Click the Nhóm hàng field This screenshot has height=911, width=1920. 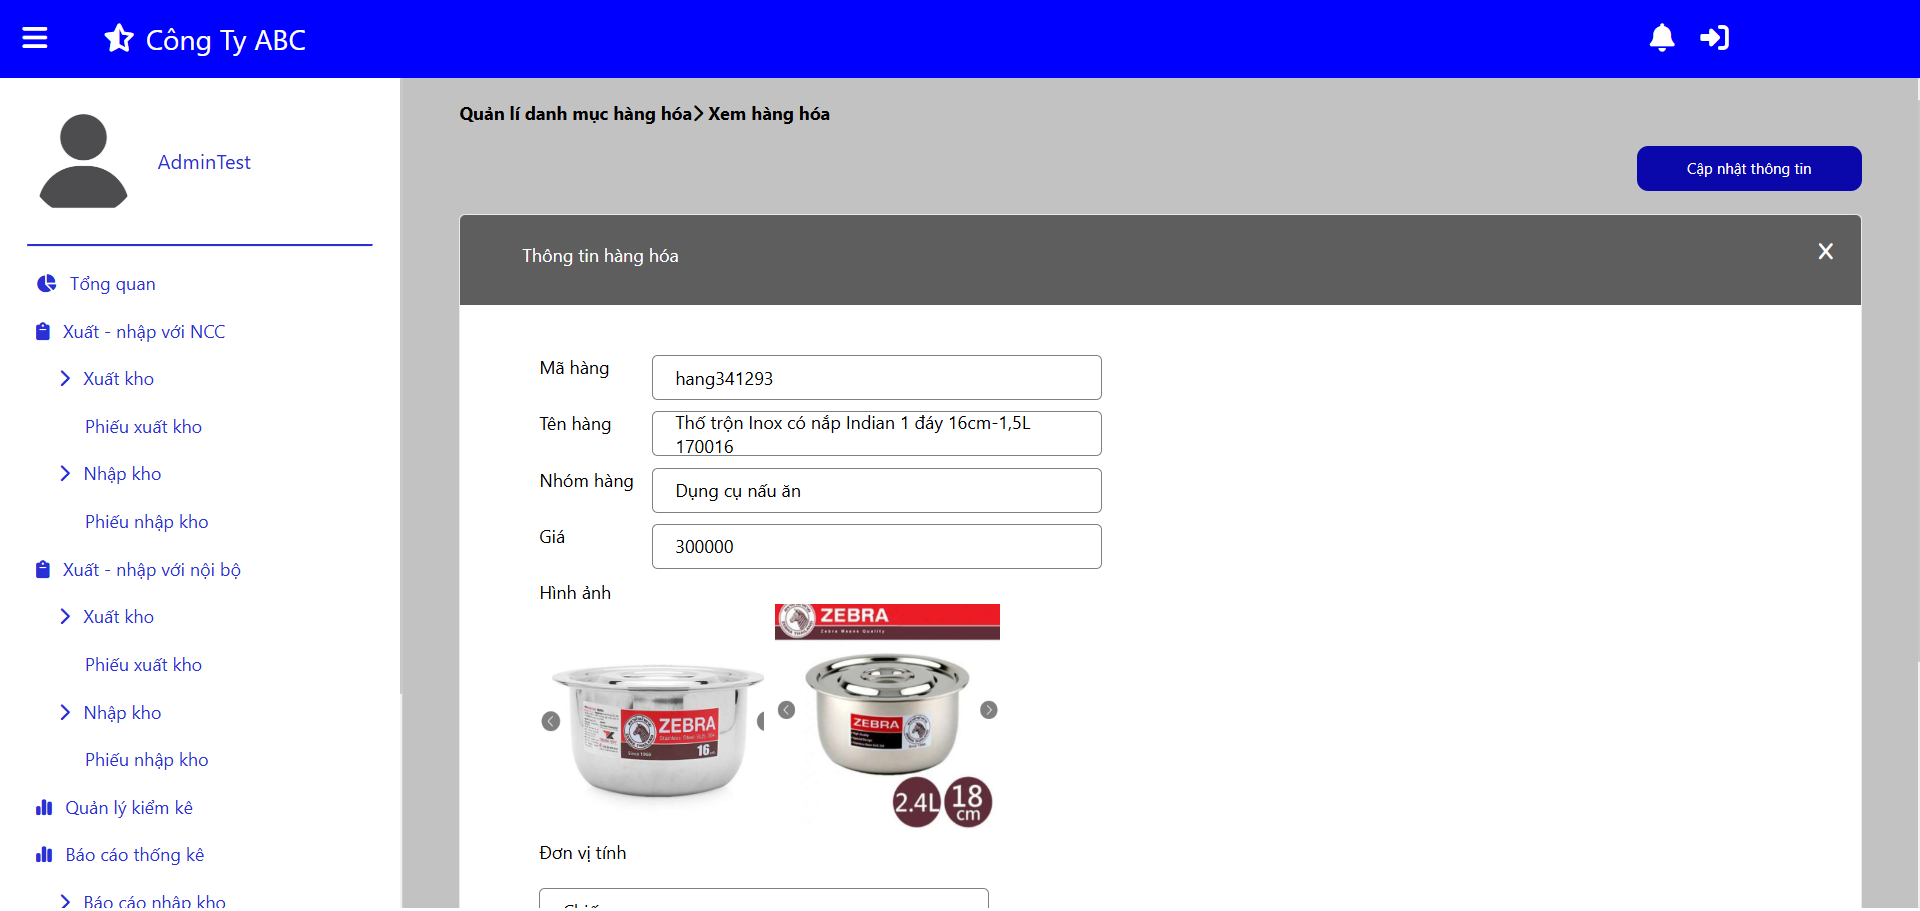coord(877,491)
